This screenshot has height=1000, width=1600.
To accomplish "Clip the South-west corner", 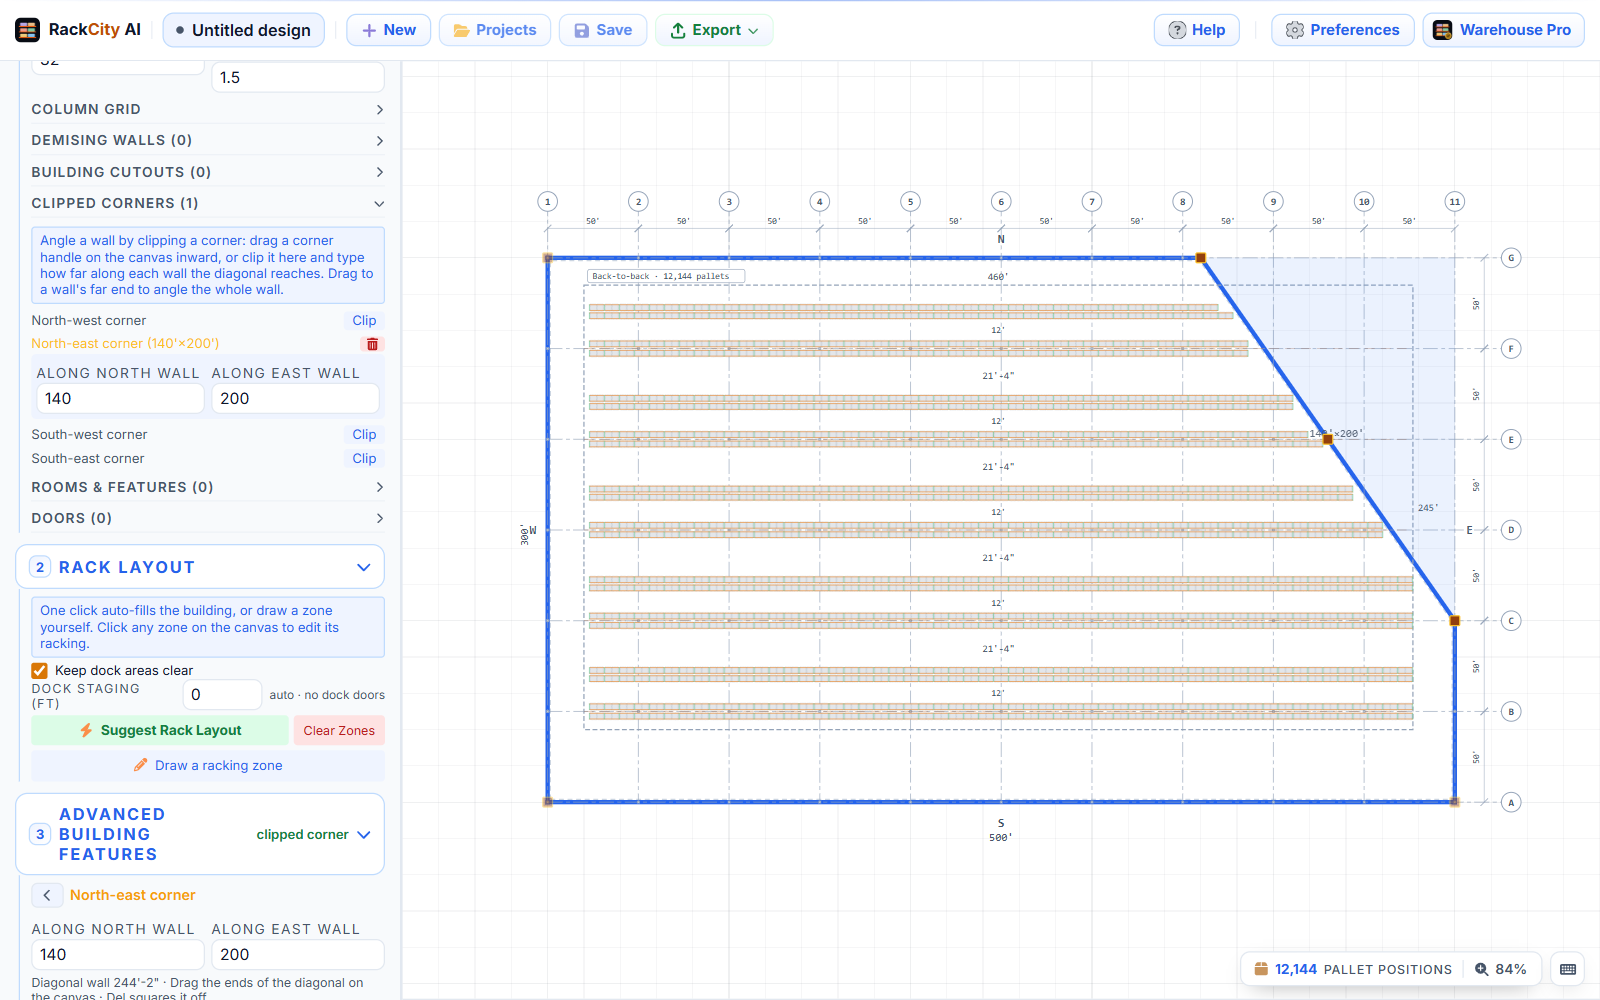I will click(364, 434).
